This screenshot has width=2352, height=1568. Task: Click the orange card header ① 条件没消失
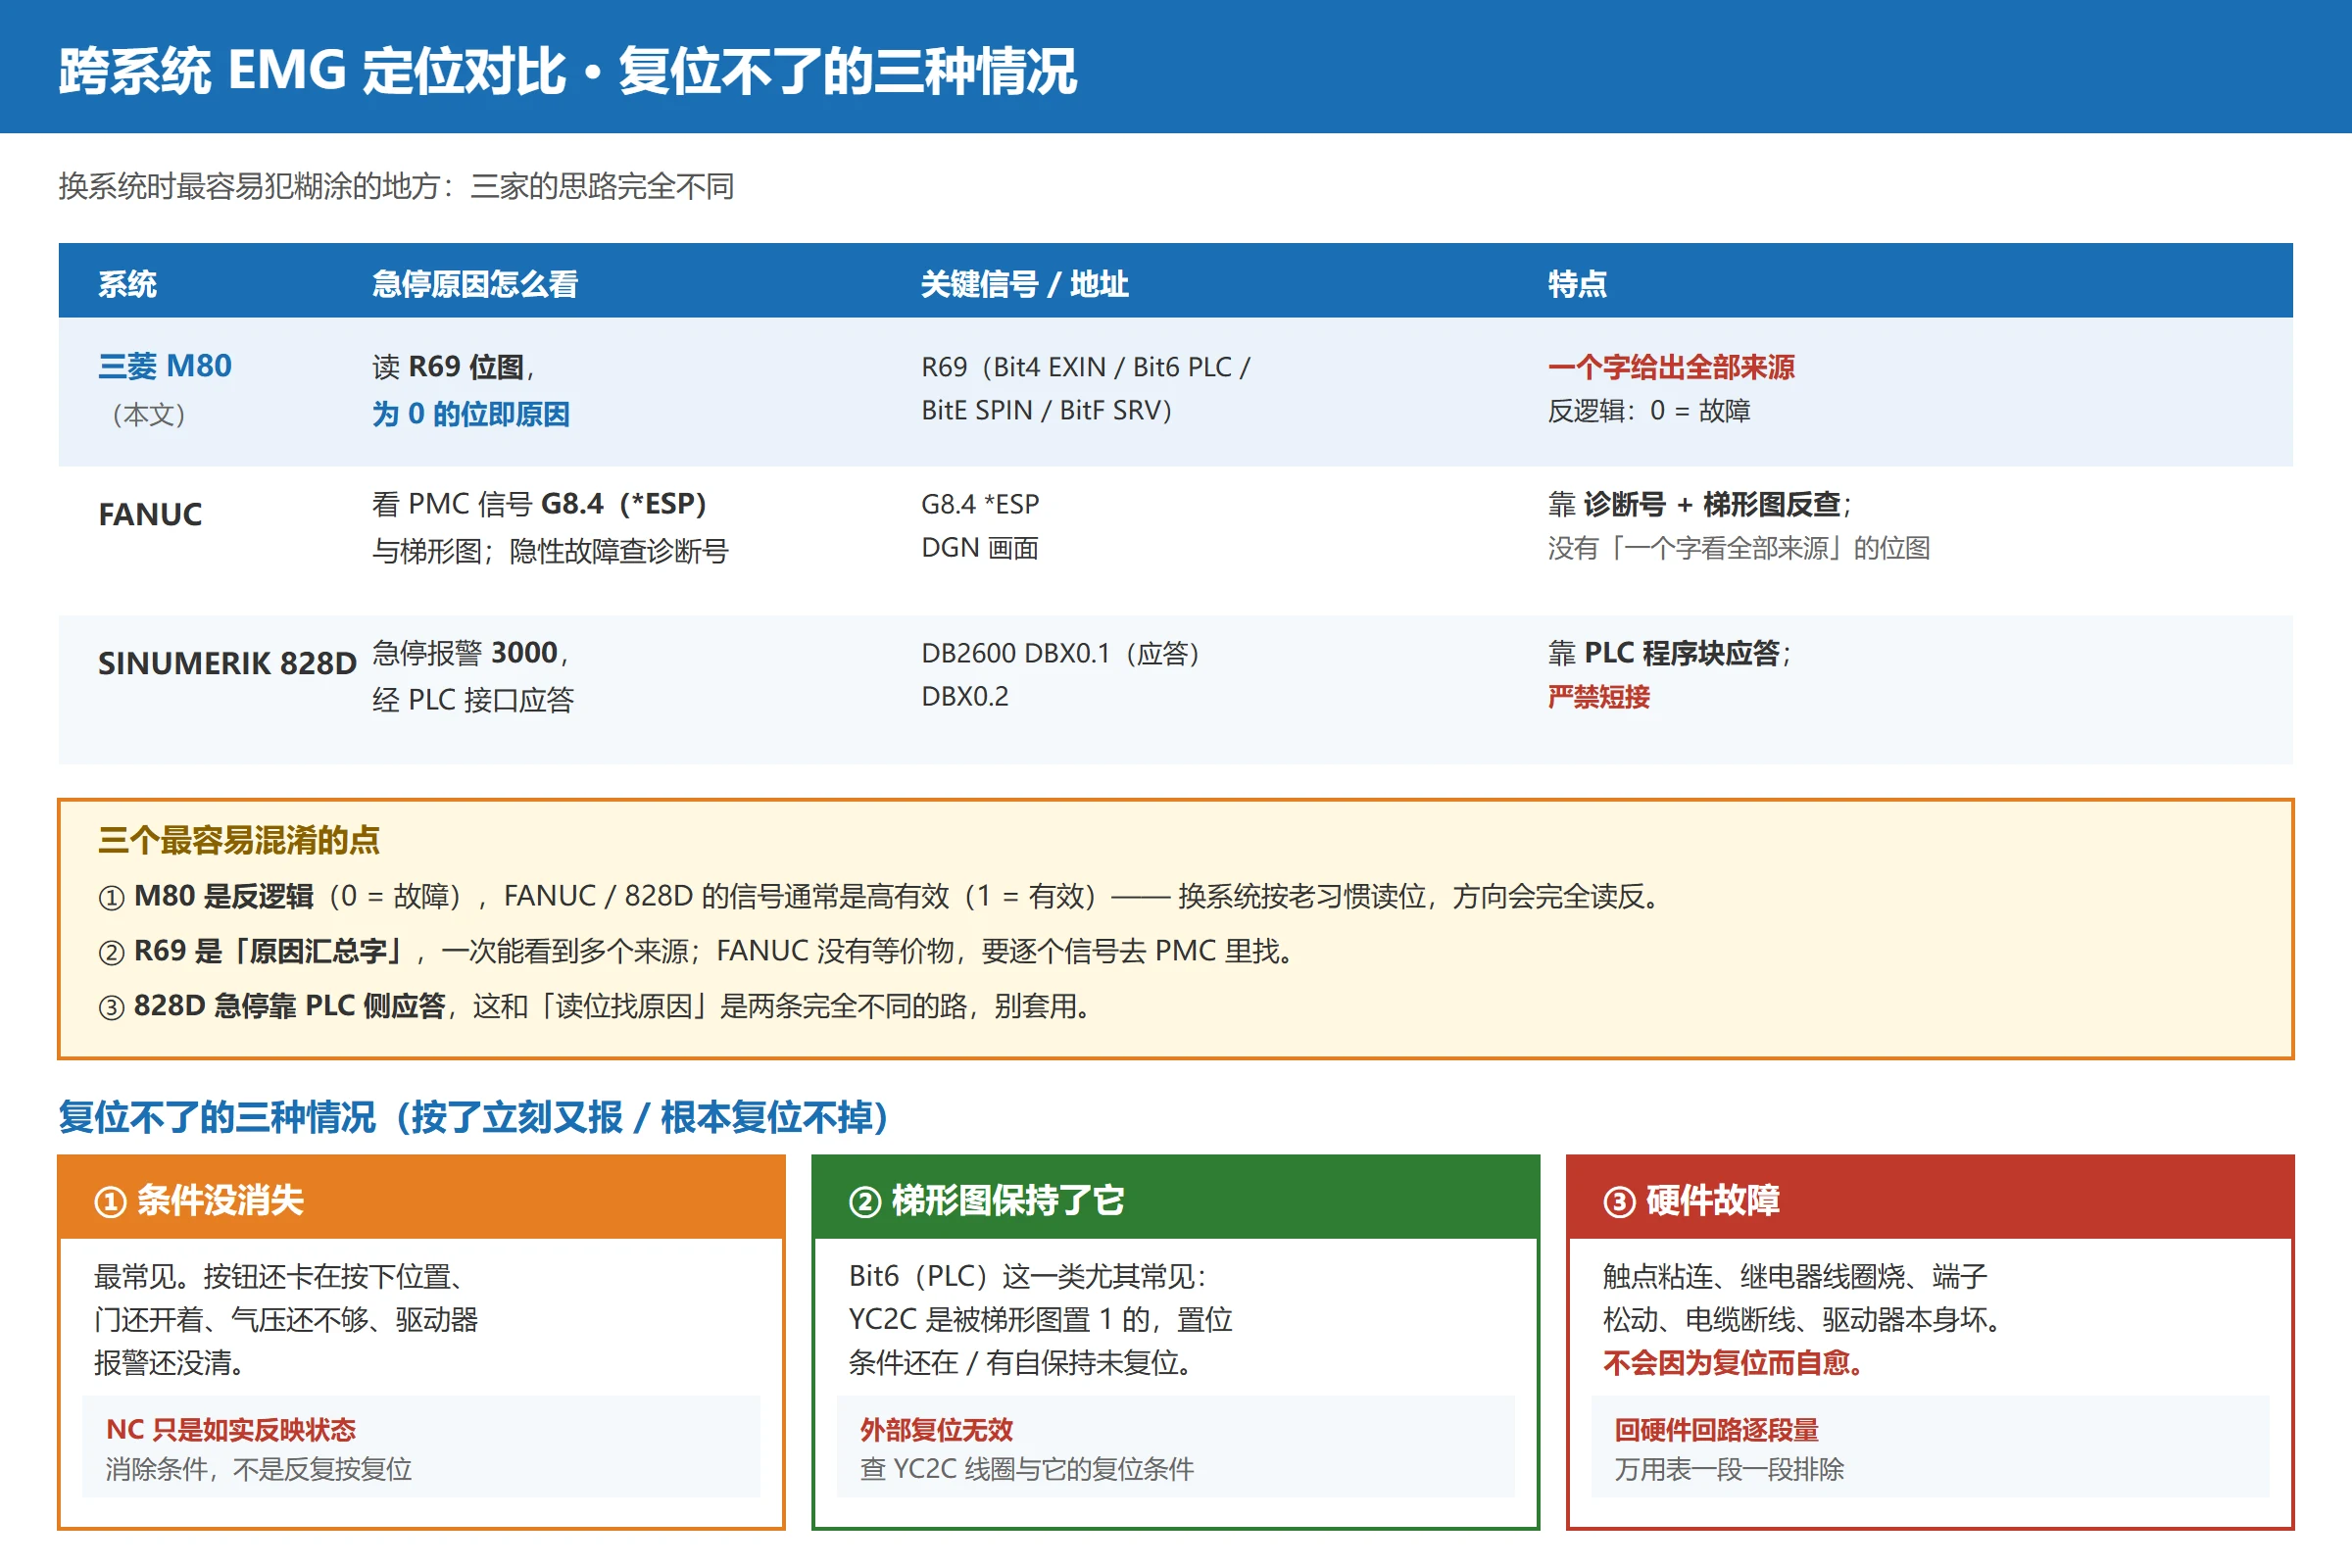pyautogui.click(x=421, y=1198)
